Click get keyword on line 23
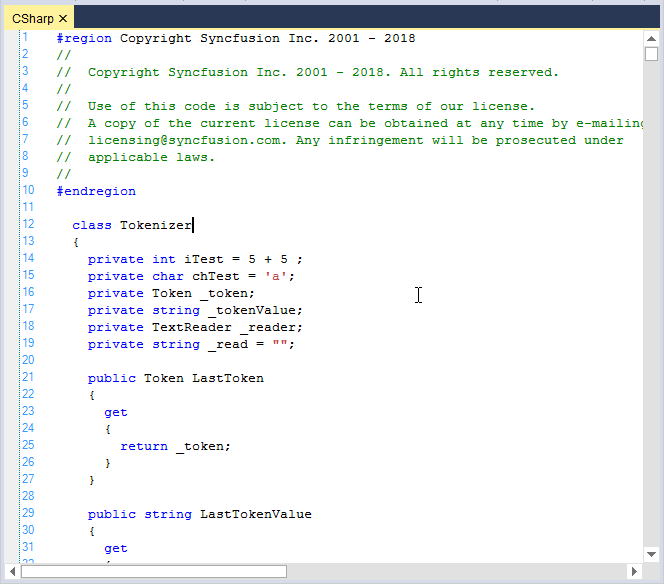The height and width of the screenshot is (584, 664). point(116,412)
